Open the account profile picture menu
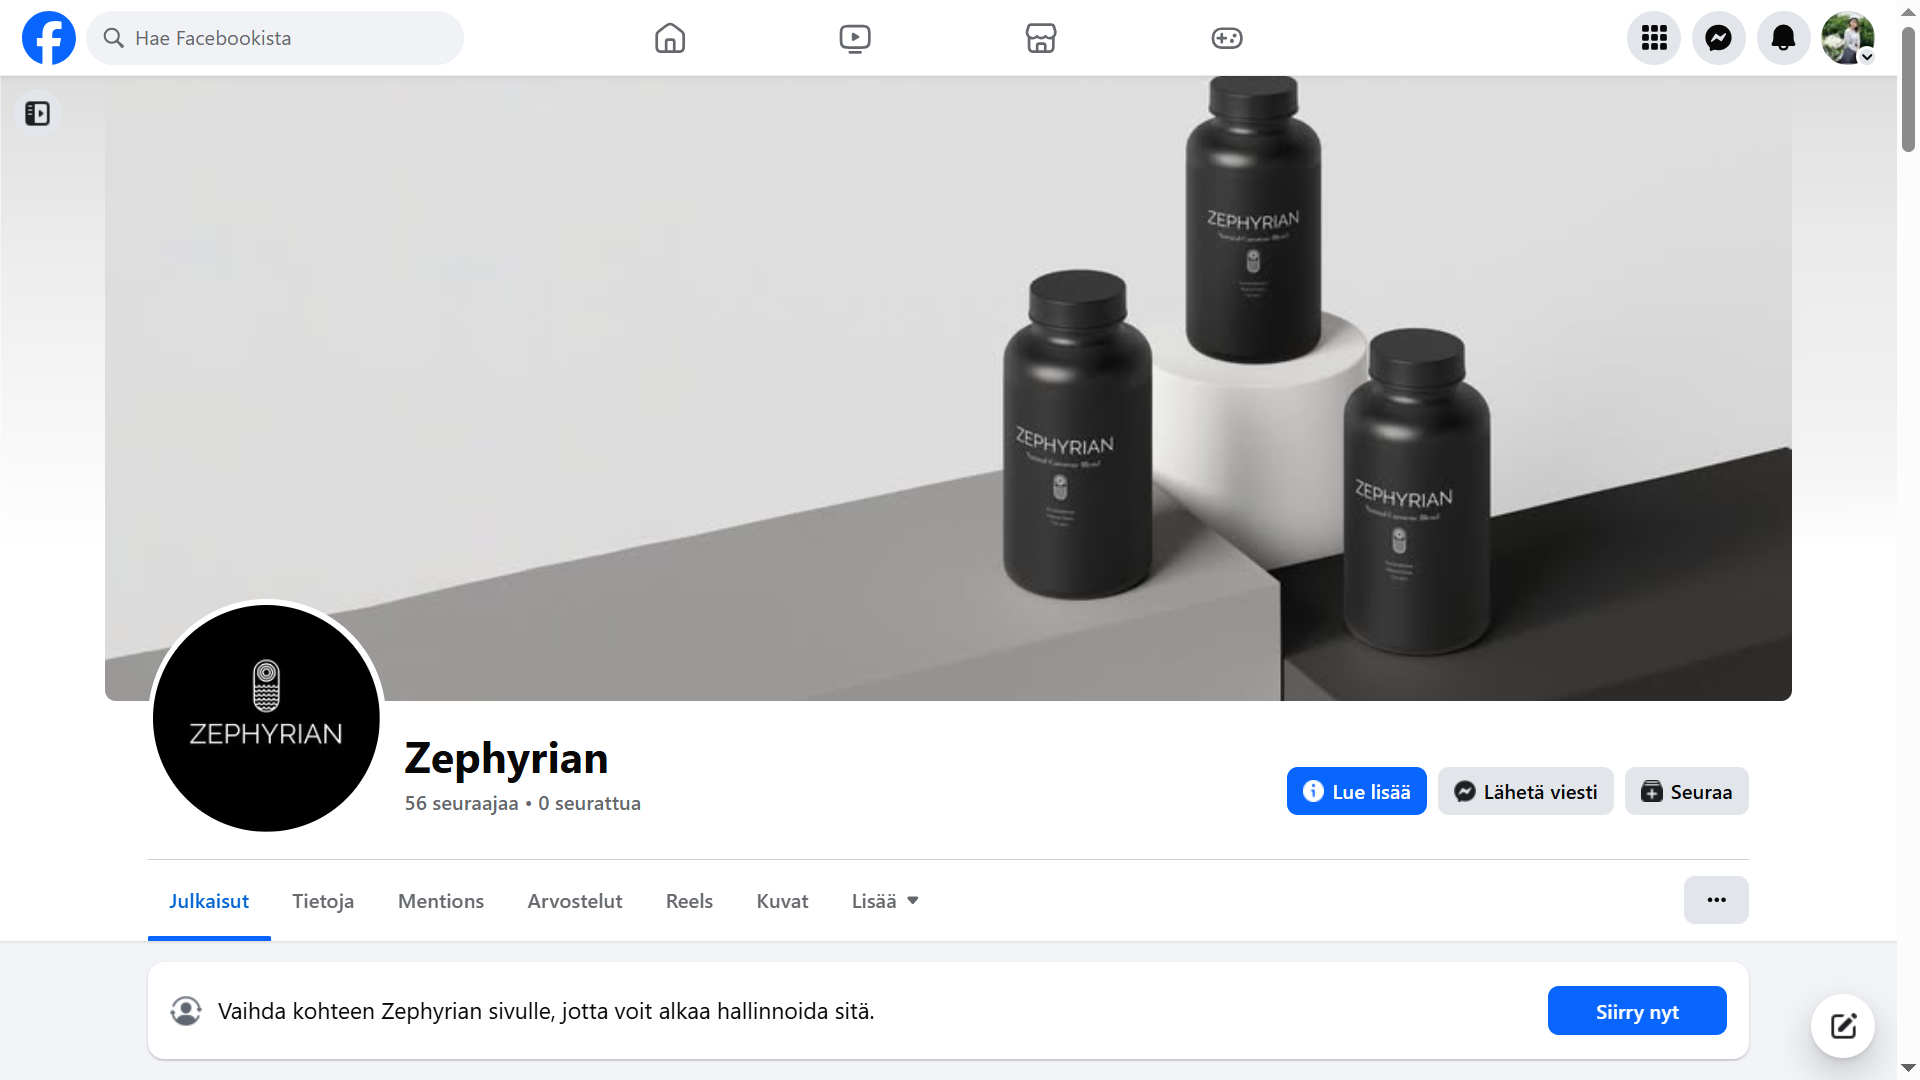 1847,38
